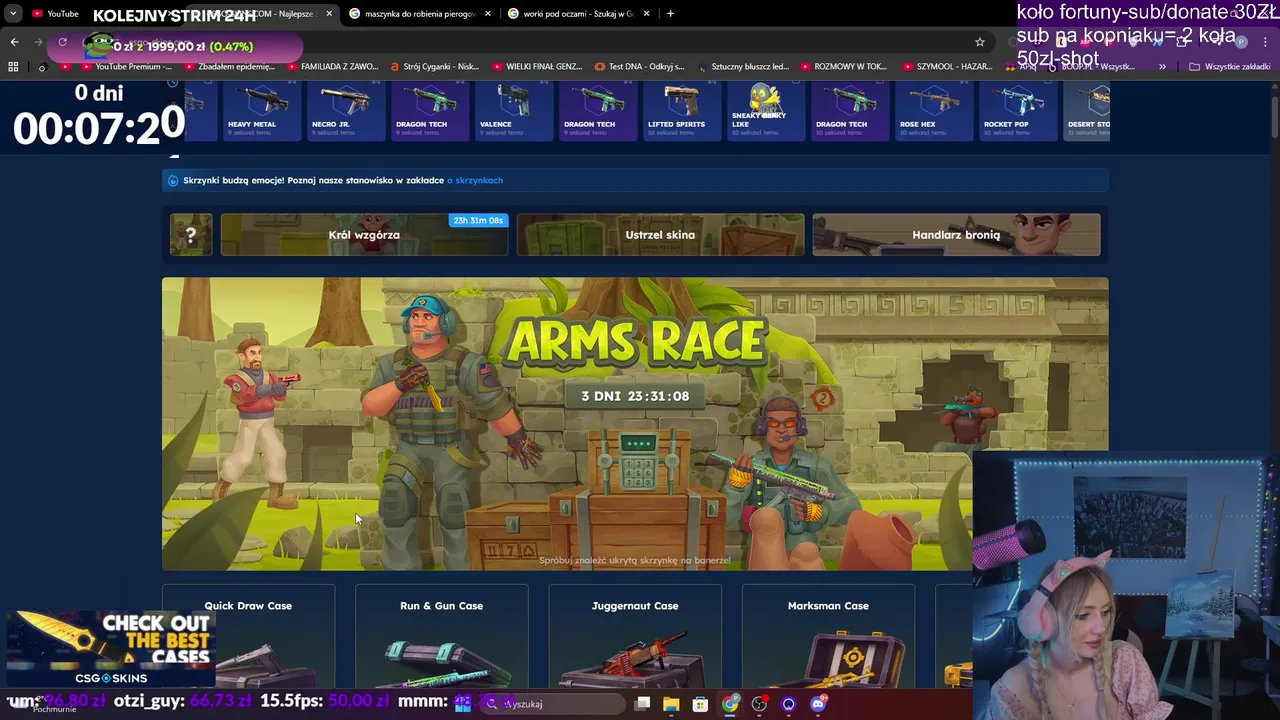Open the Marksman Case
Screen dimensions: 1280x720
pos(828,637)
